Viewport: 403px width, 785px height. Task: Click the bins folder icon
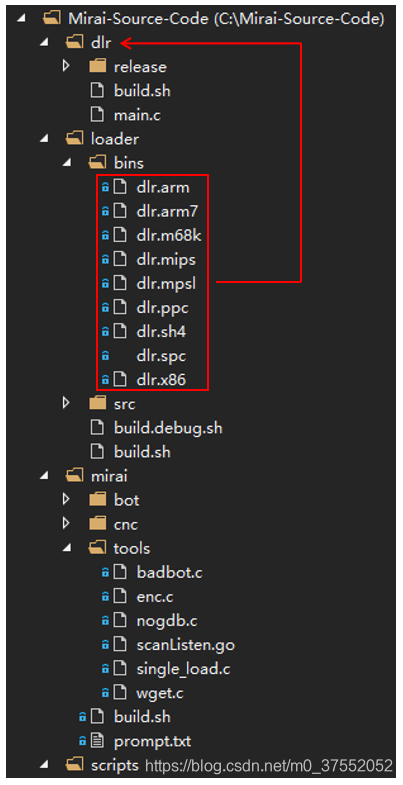[98, 163]
